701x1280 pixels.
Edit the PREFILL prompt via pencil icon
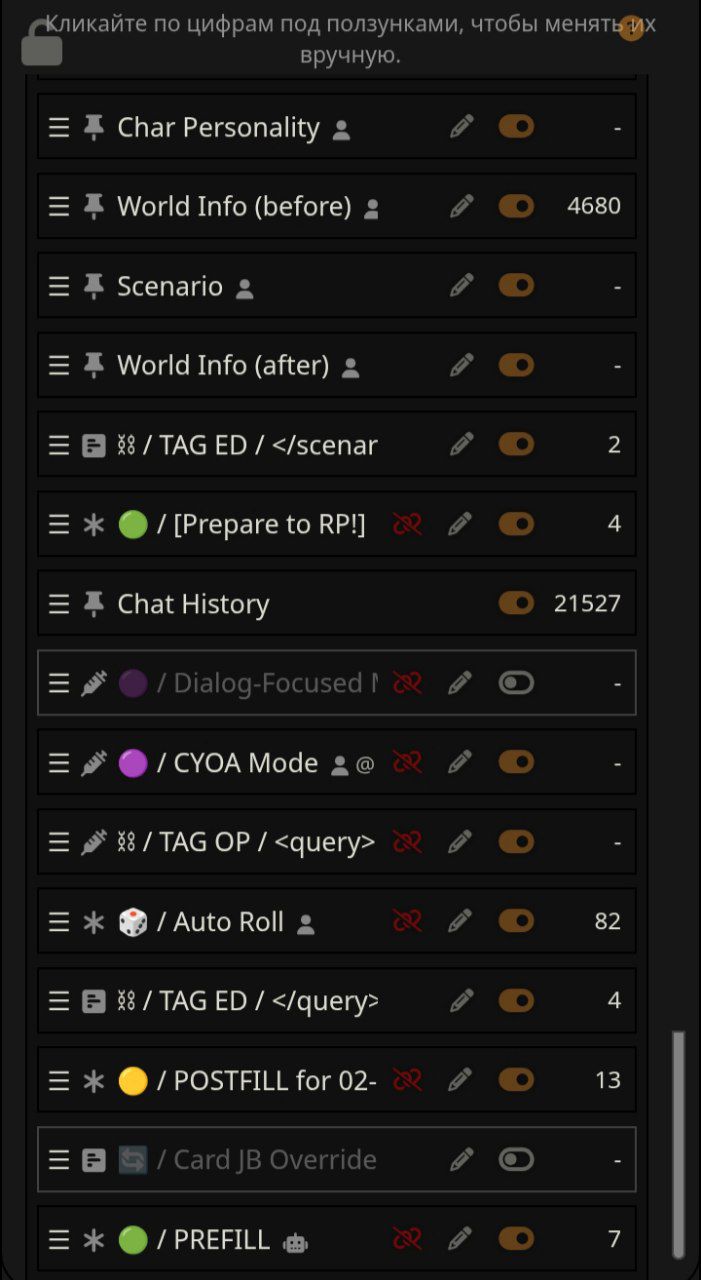tap(461, 1239)
